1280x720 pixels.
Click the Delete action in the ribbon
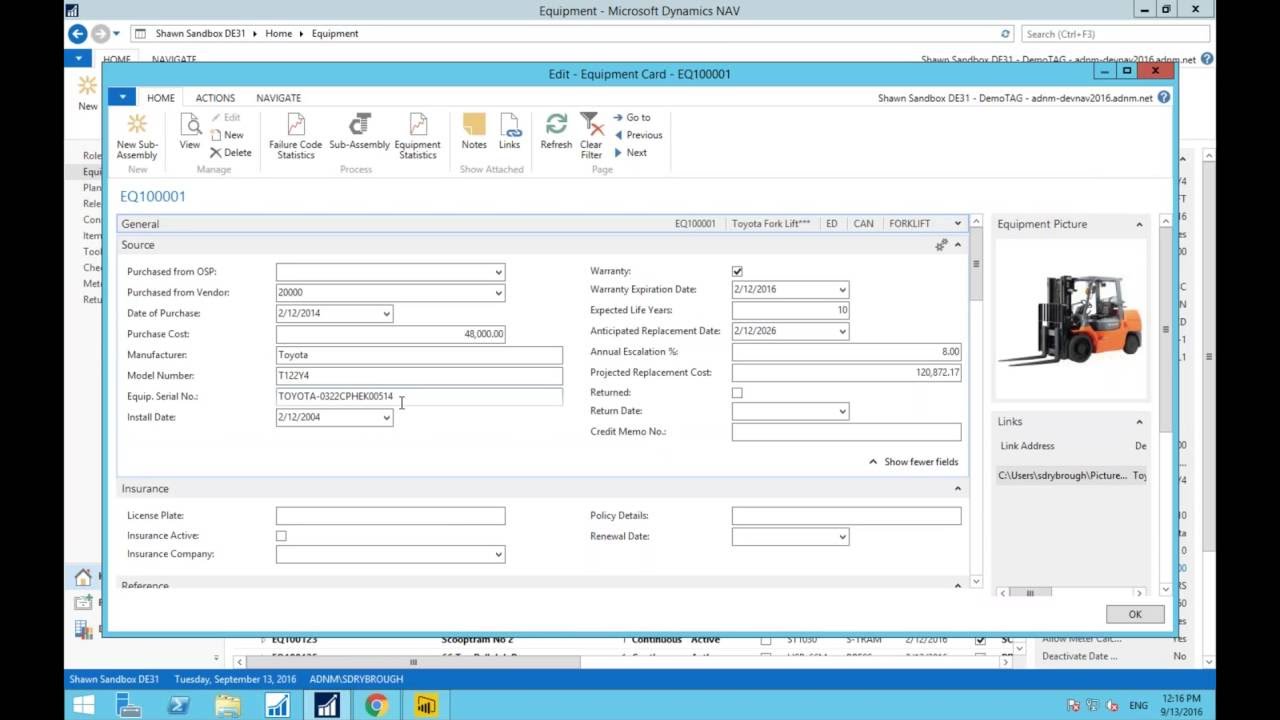point(230,153)
